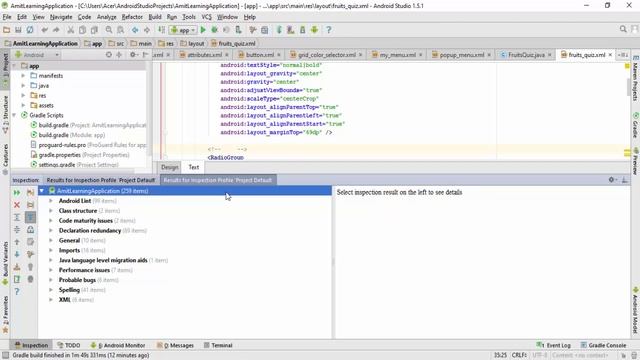Redo the action using toolbar arrow
640x360 pixels.
pos(56,30)
